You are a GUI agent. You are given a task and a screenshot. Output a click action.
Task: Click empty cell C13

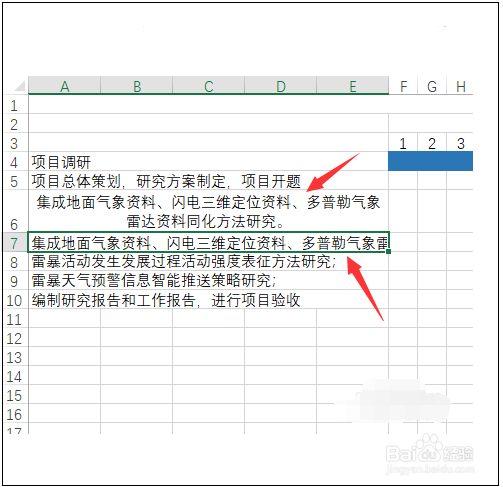[x=209, y=356]
